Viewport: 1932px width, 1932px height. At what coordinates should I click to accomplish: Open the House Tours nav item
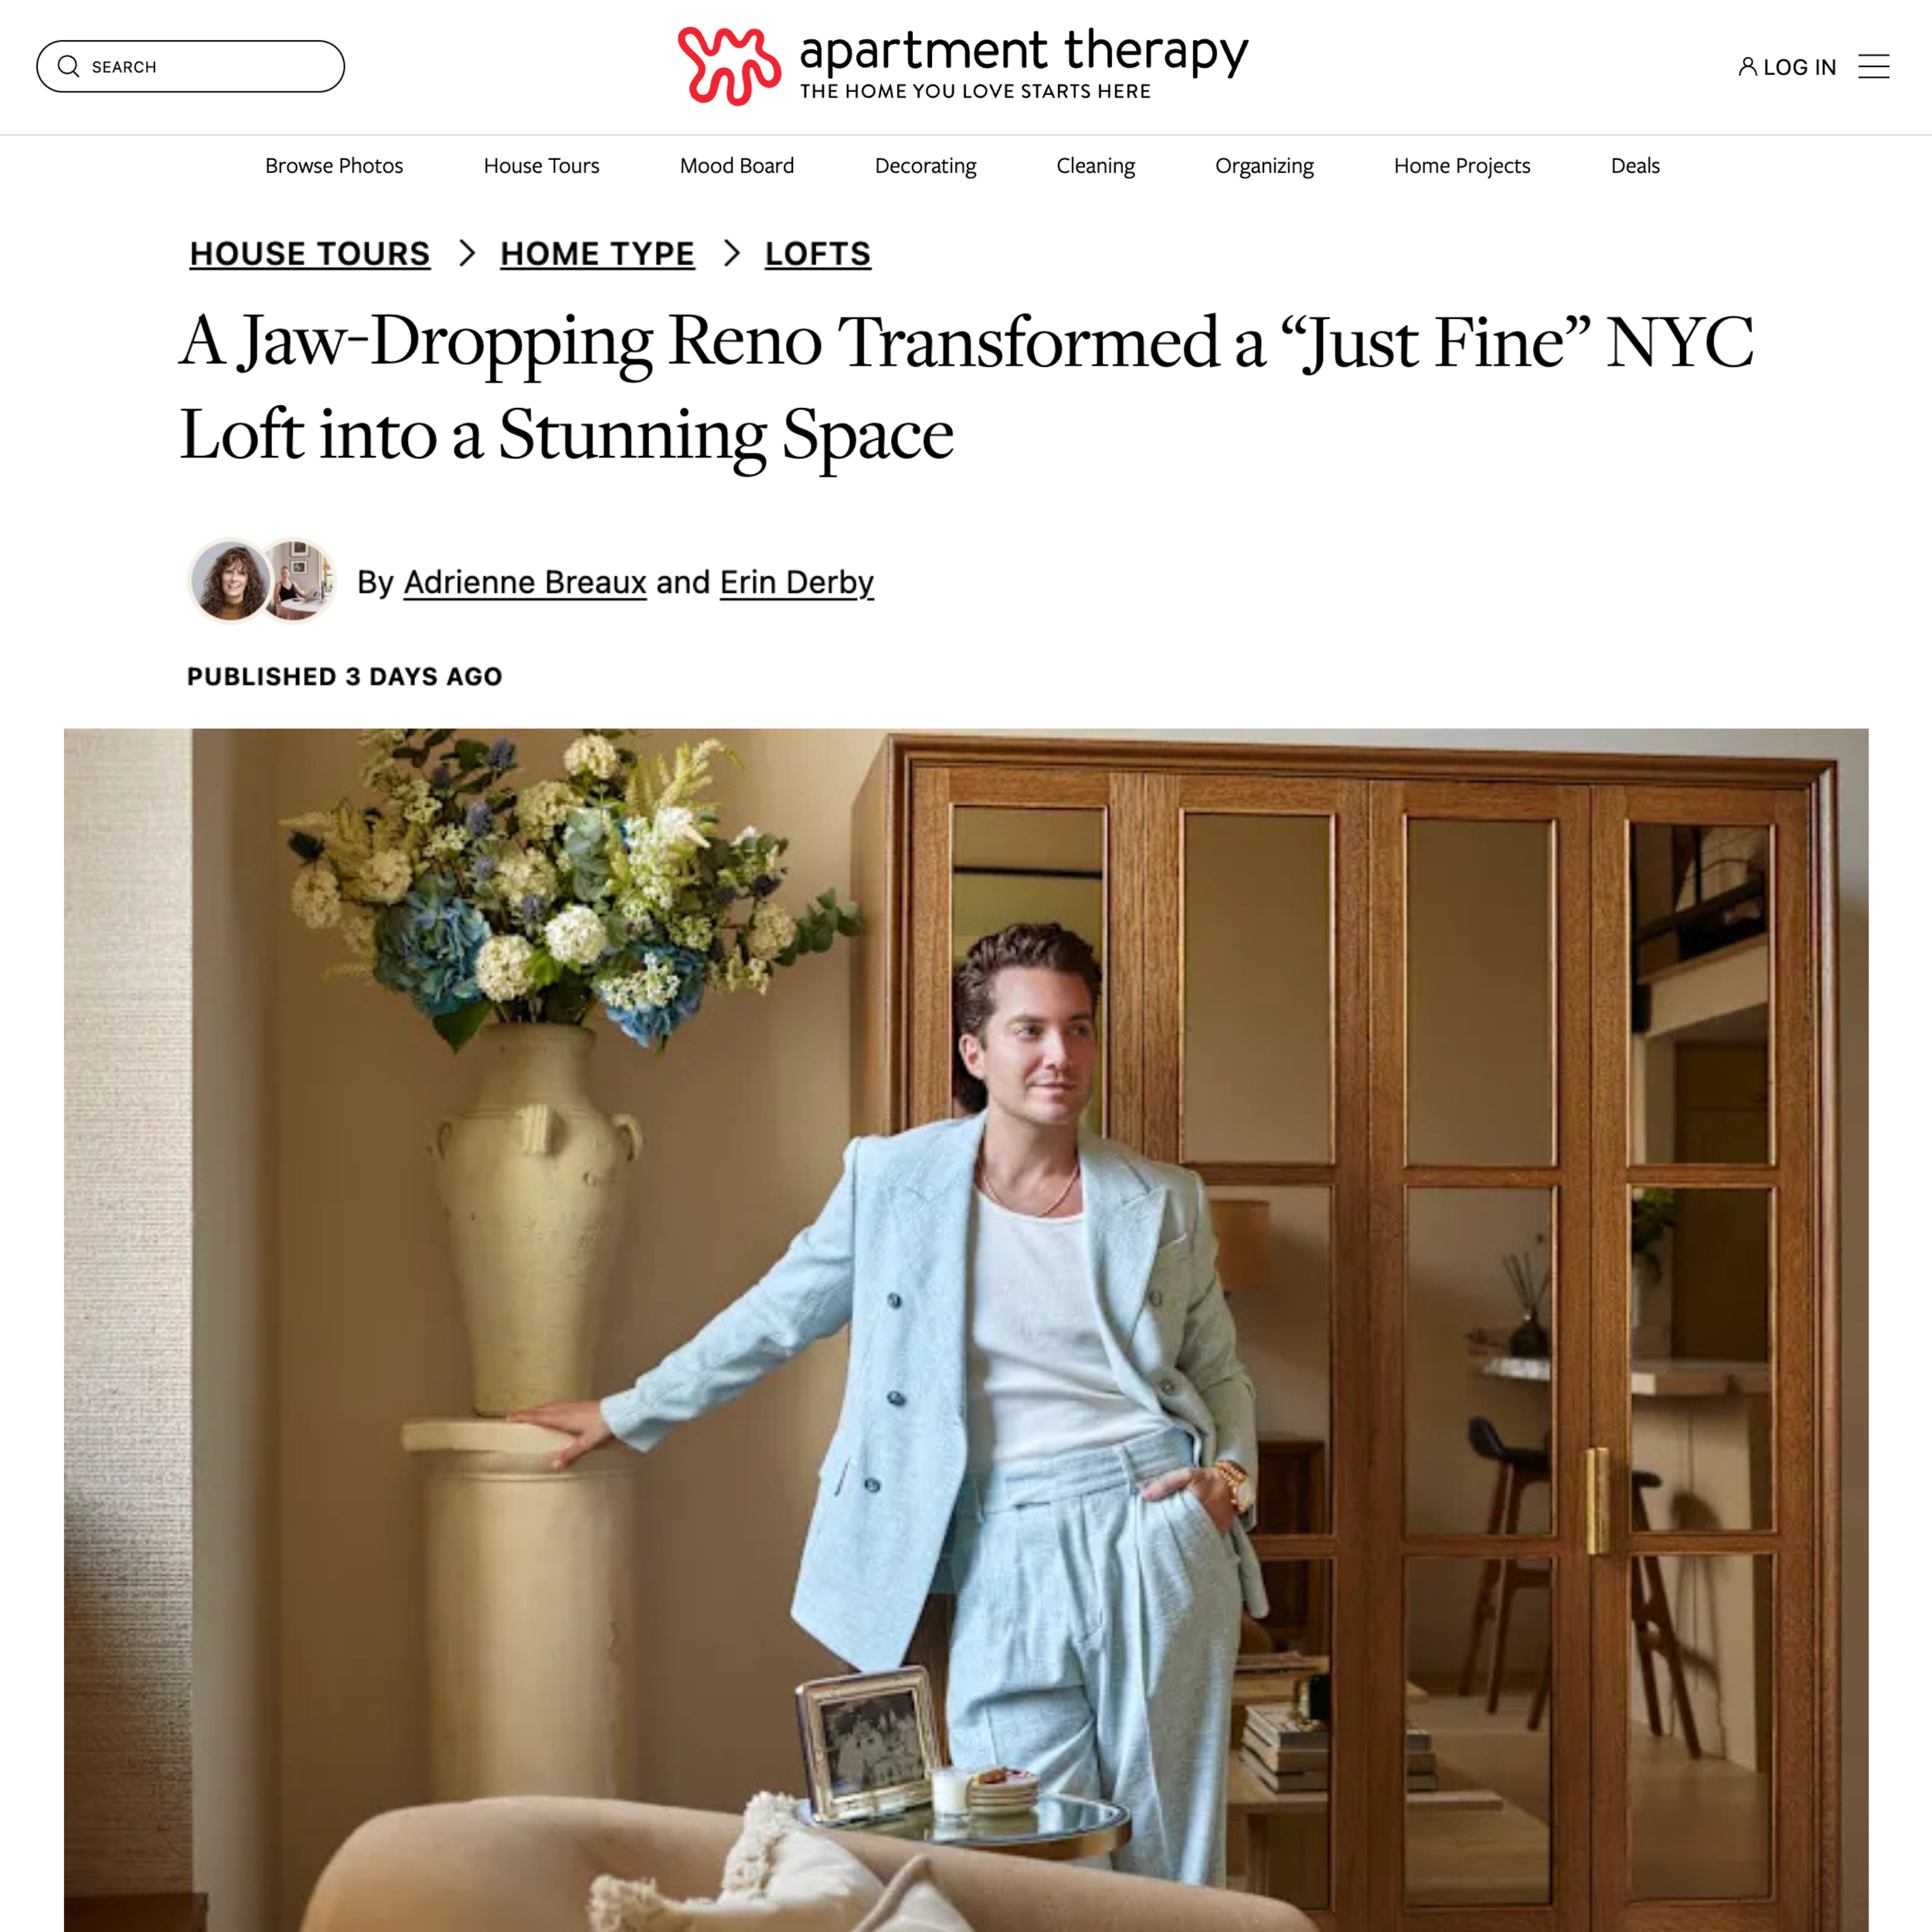coord(541,166)
